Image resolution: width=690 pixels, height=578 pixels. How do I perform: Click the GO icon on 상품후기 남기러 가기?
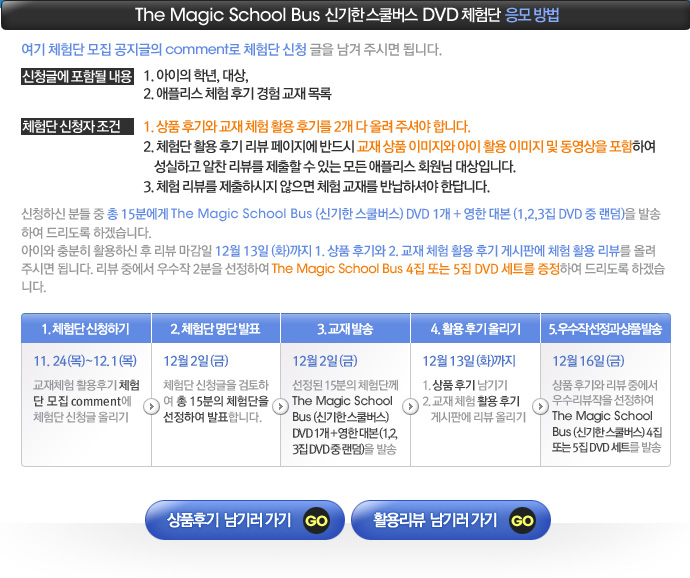click(316, 520)
